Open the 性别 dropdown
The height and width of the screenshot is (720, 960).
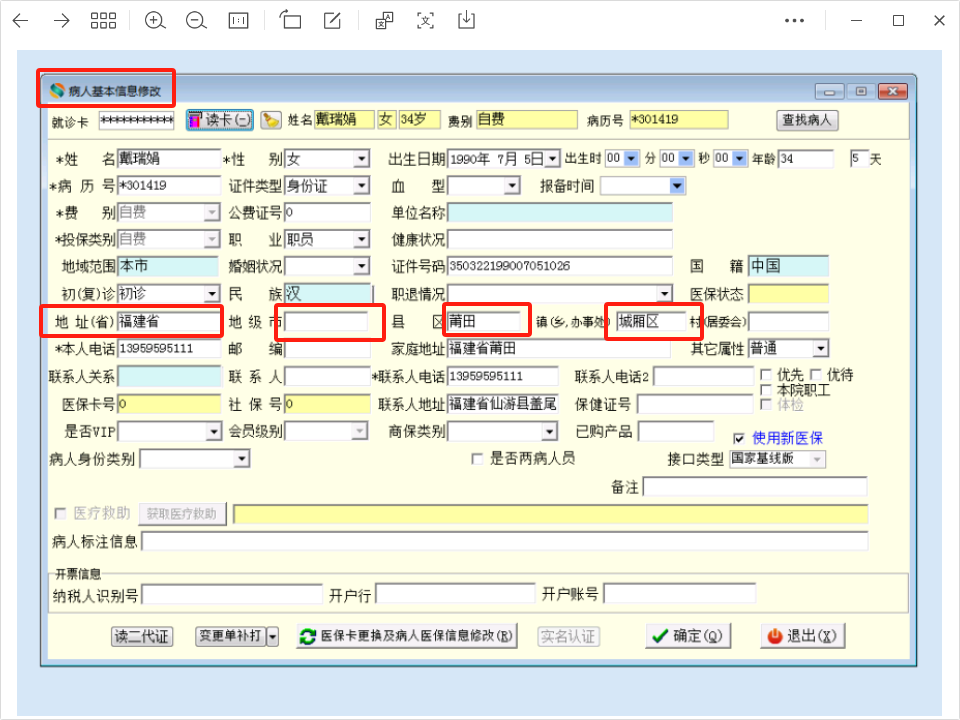362,159
